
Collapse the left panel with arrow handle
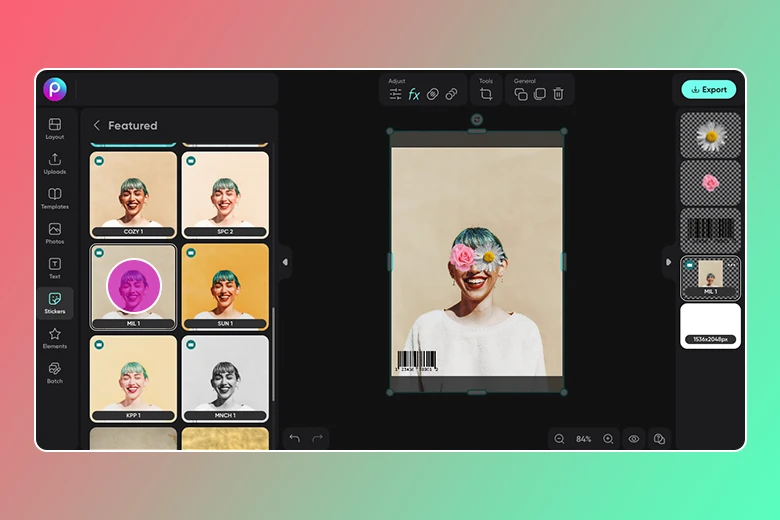[x=285, y=262]
